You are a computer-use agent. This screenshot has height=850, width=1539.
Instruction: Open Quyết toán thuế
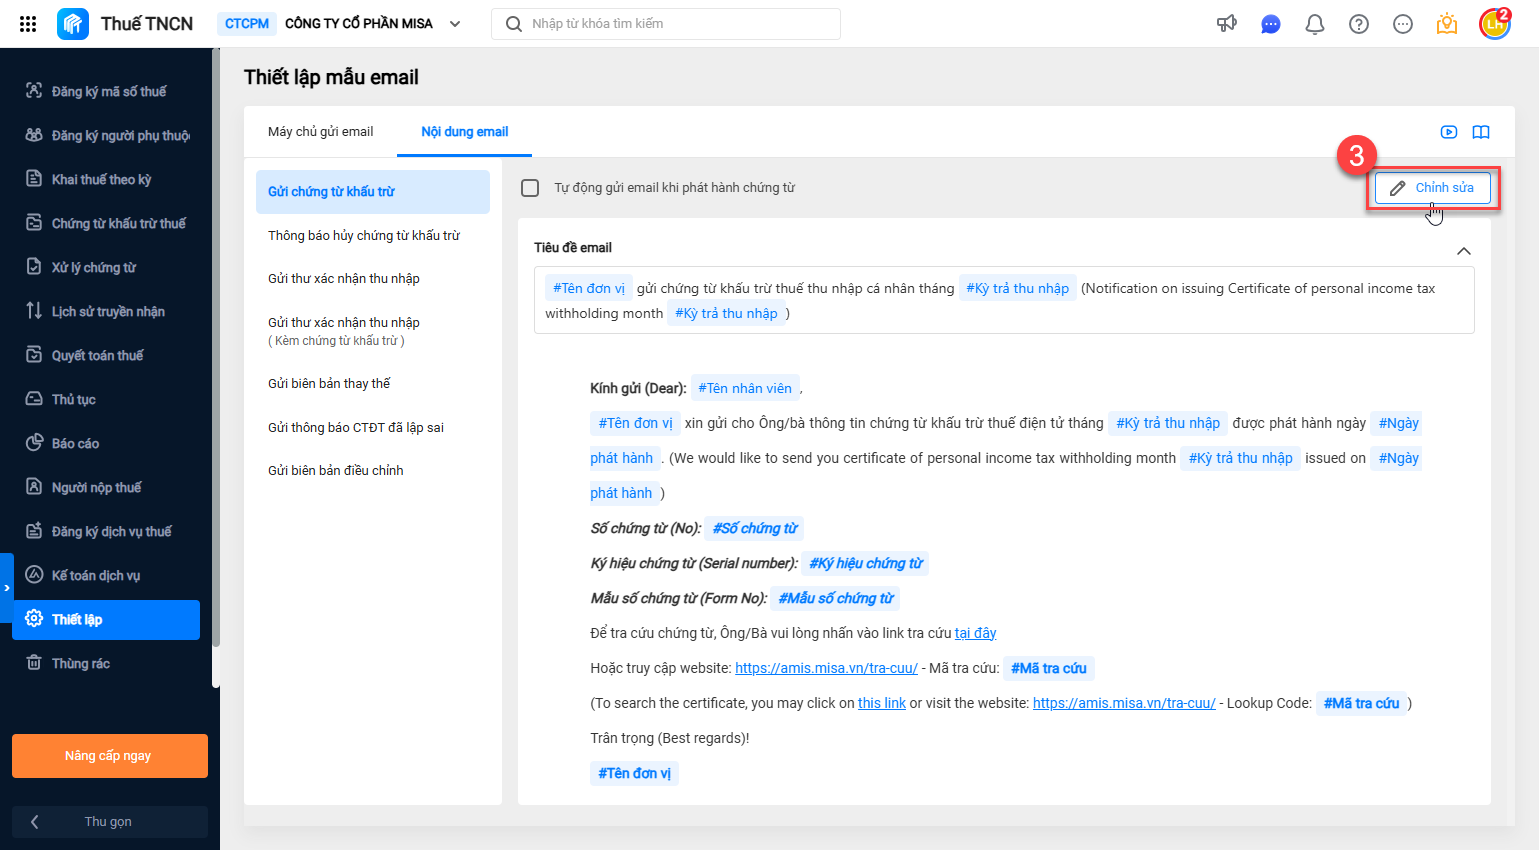click(x=106, y=355)
